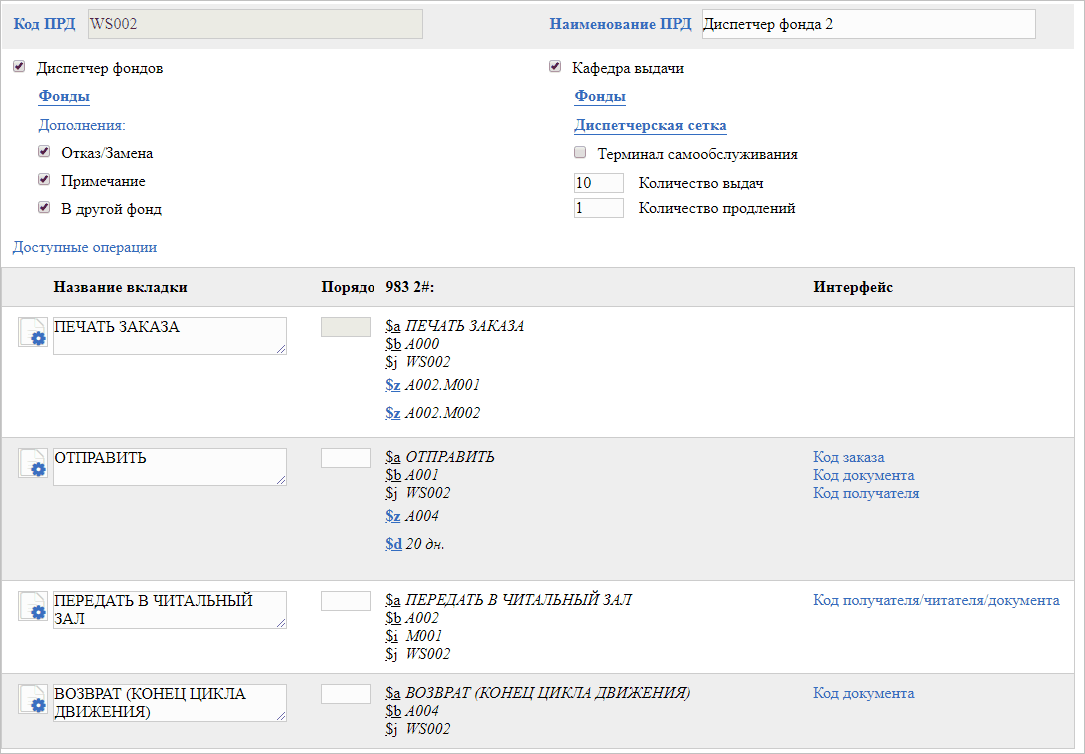Click the order field in ОТПРАВИТЬ row
This screenshot has width=1085, height=754.
point(345,458)
